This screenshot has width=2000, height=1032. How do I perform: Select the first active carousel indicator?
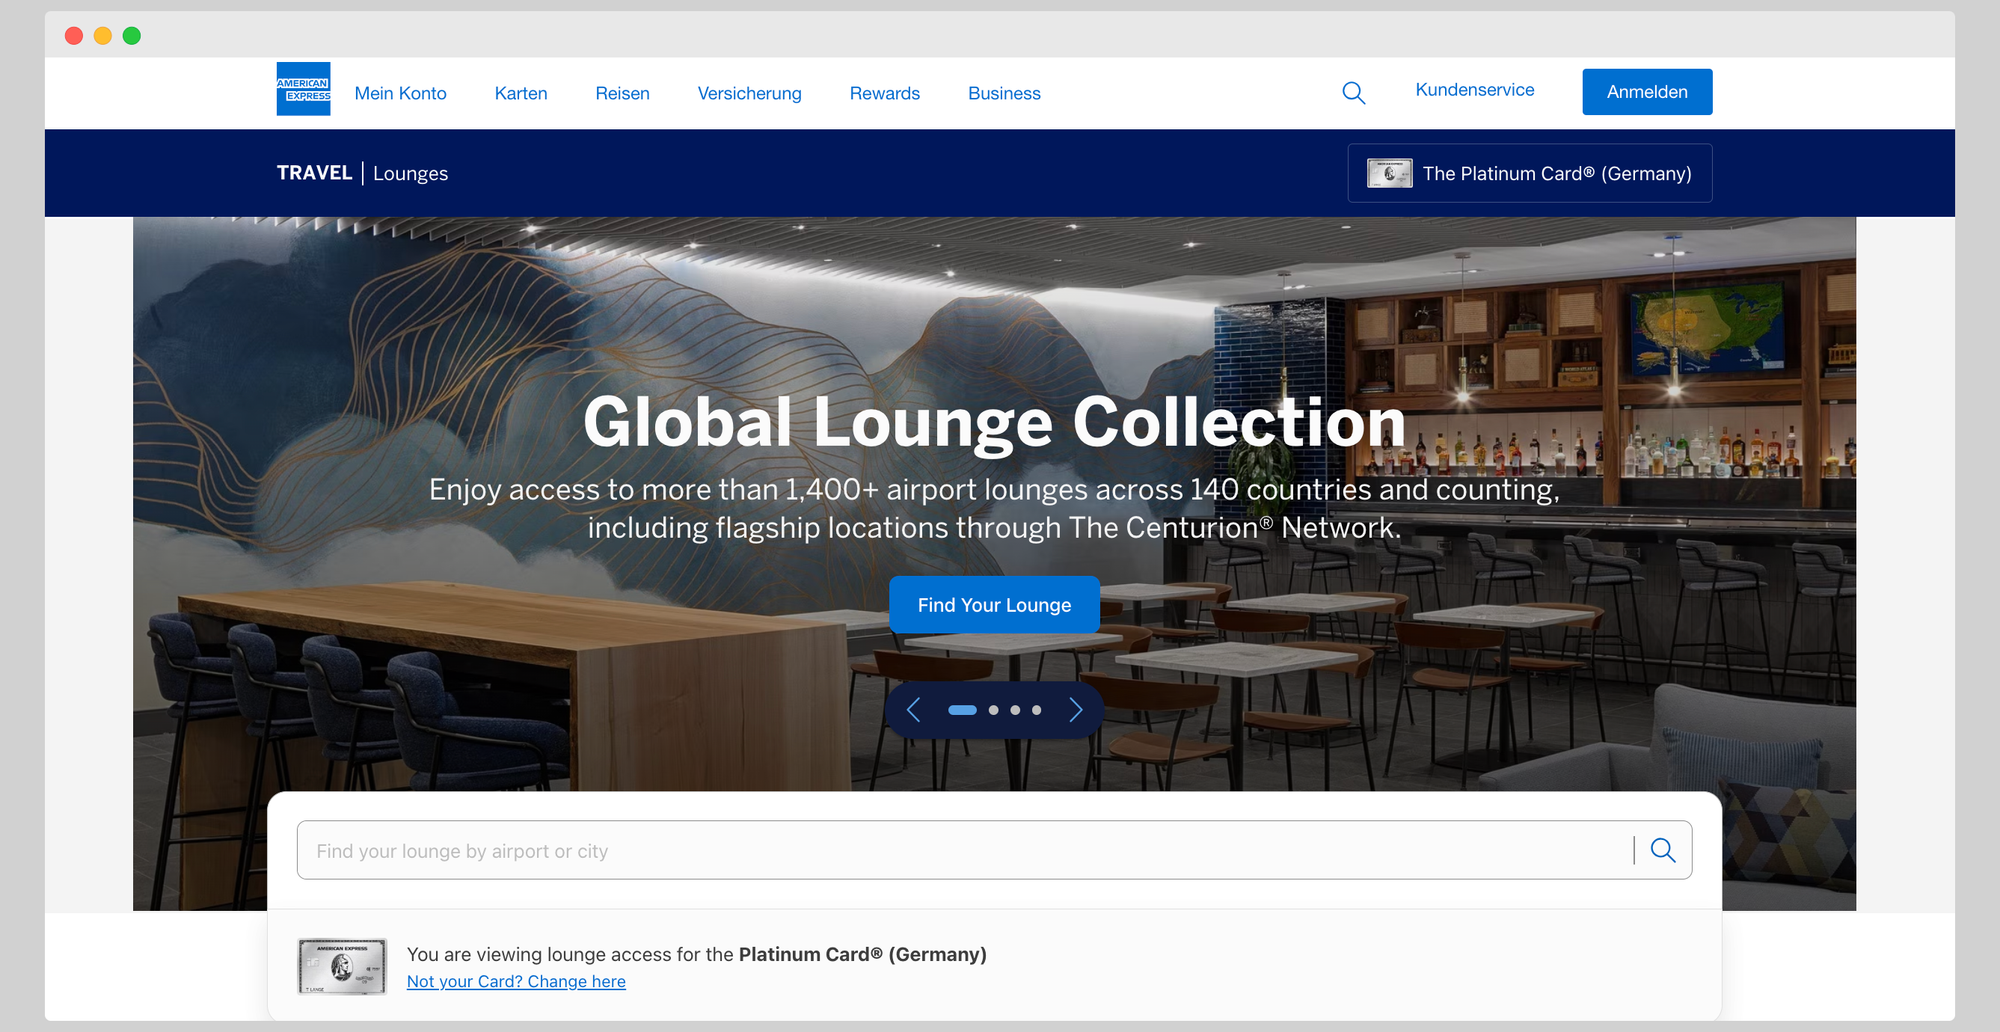962,710
